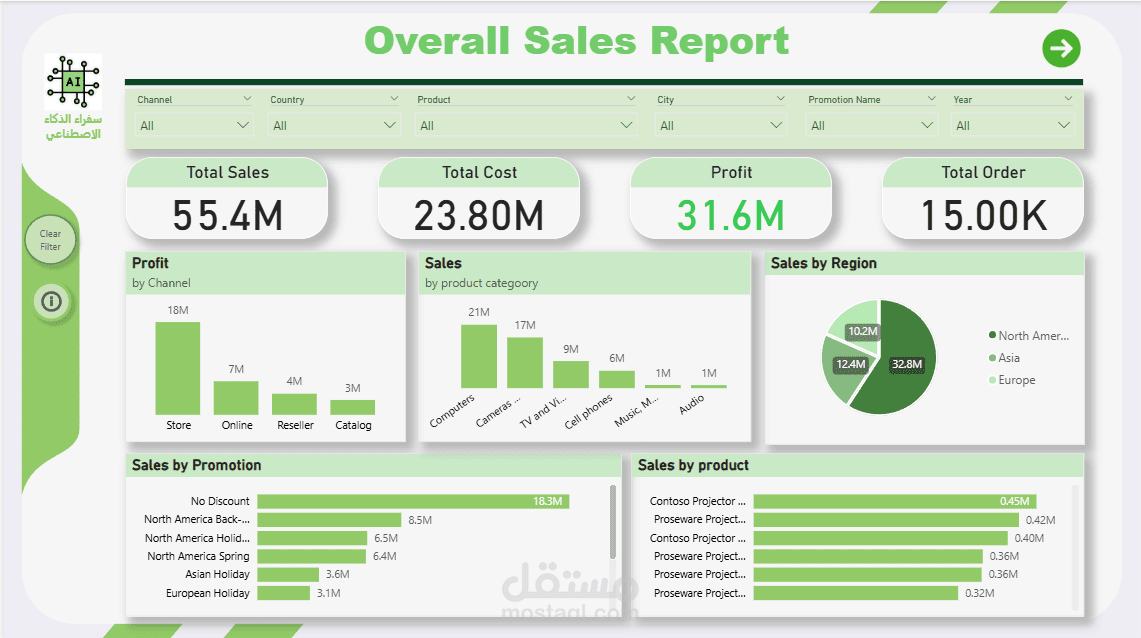Collapse the Year slicer header chevron

(1068, 98)
